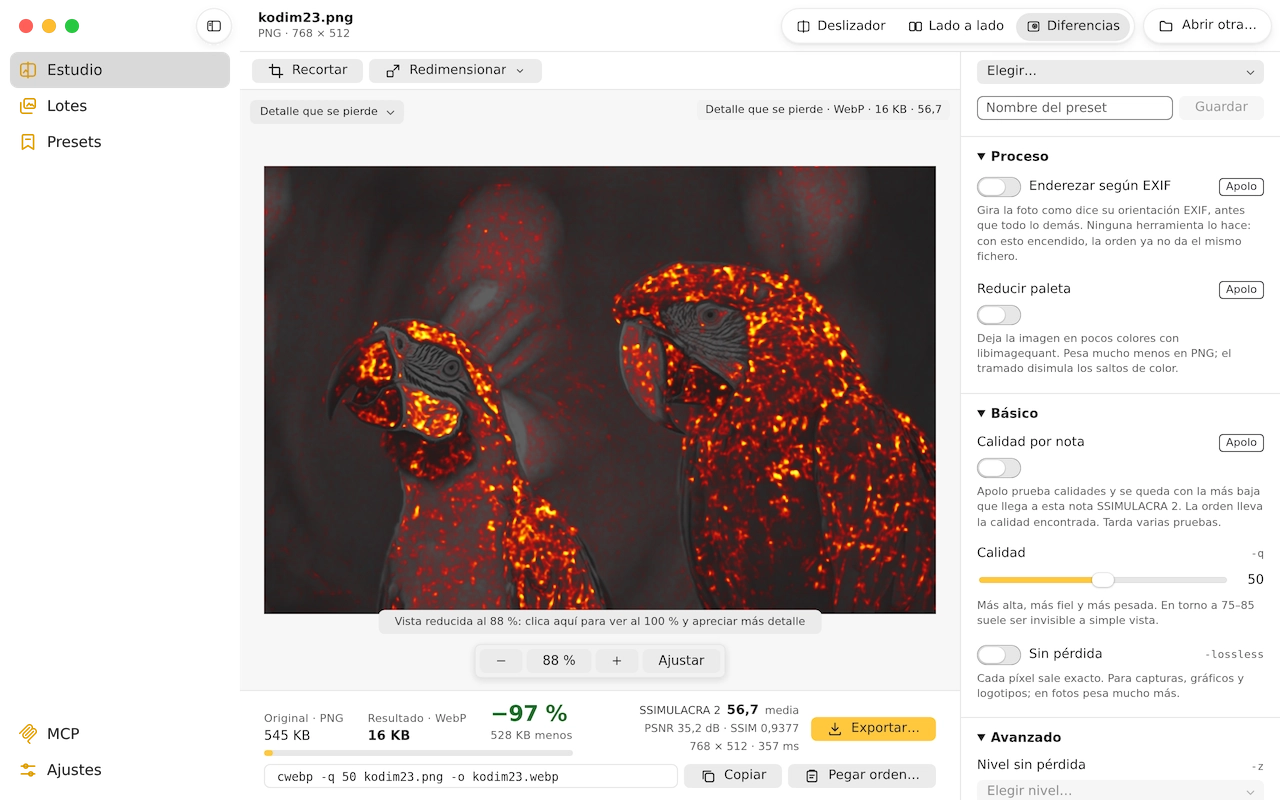
Task: Click the size comparison progress bar
Action: click(418, 753)
